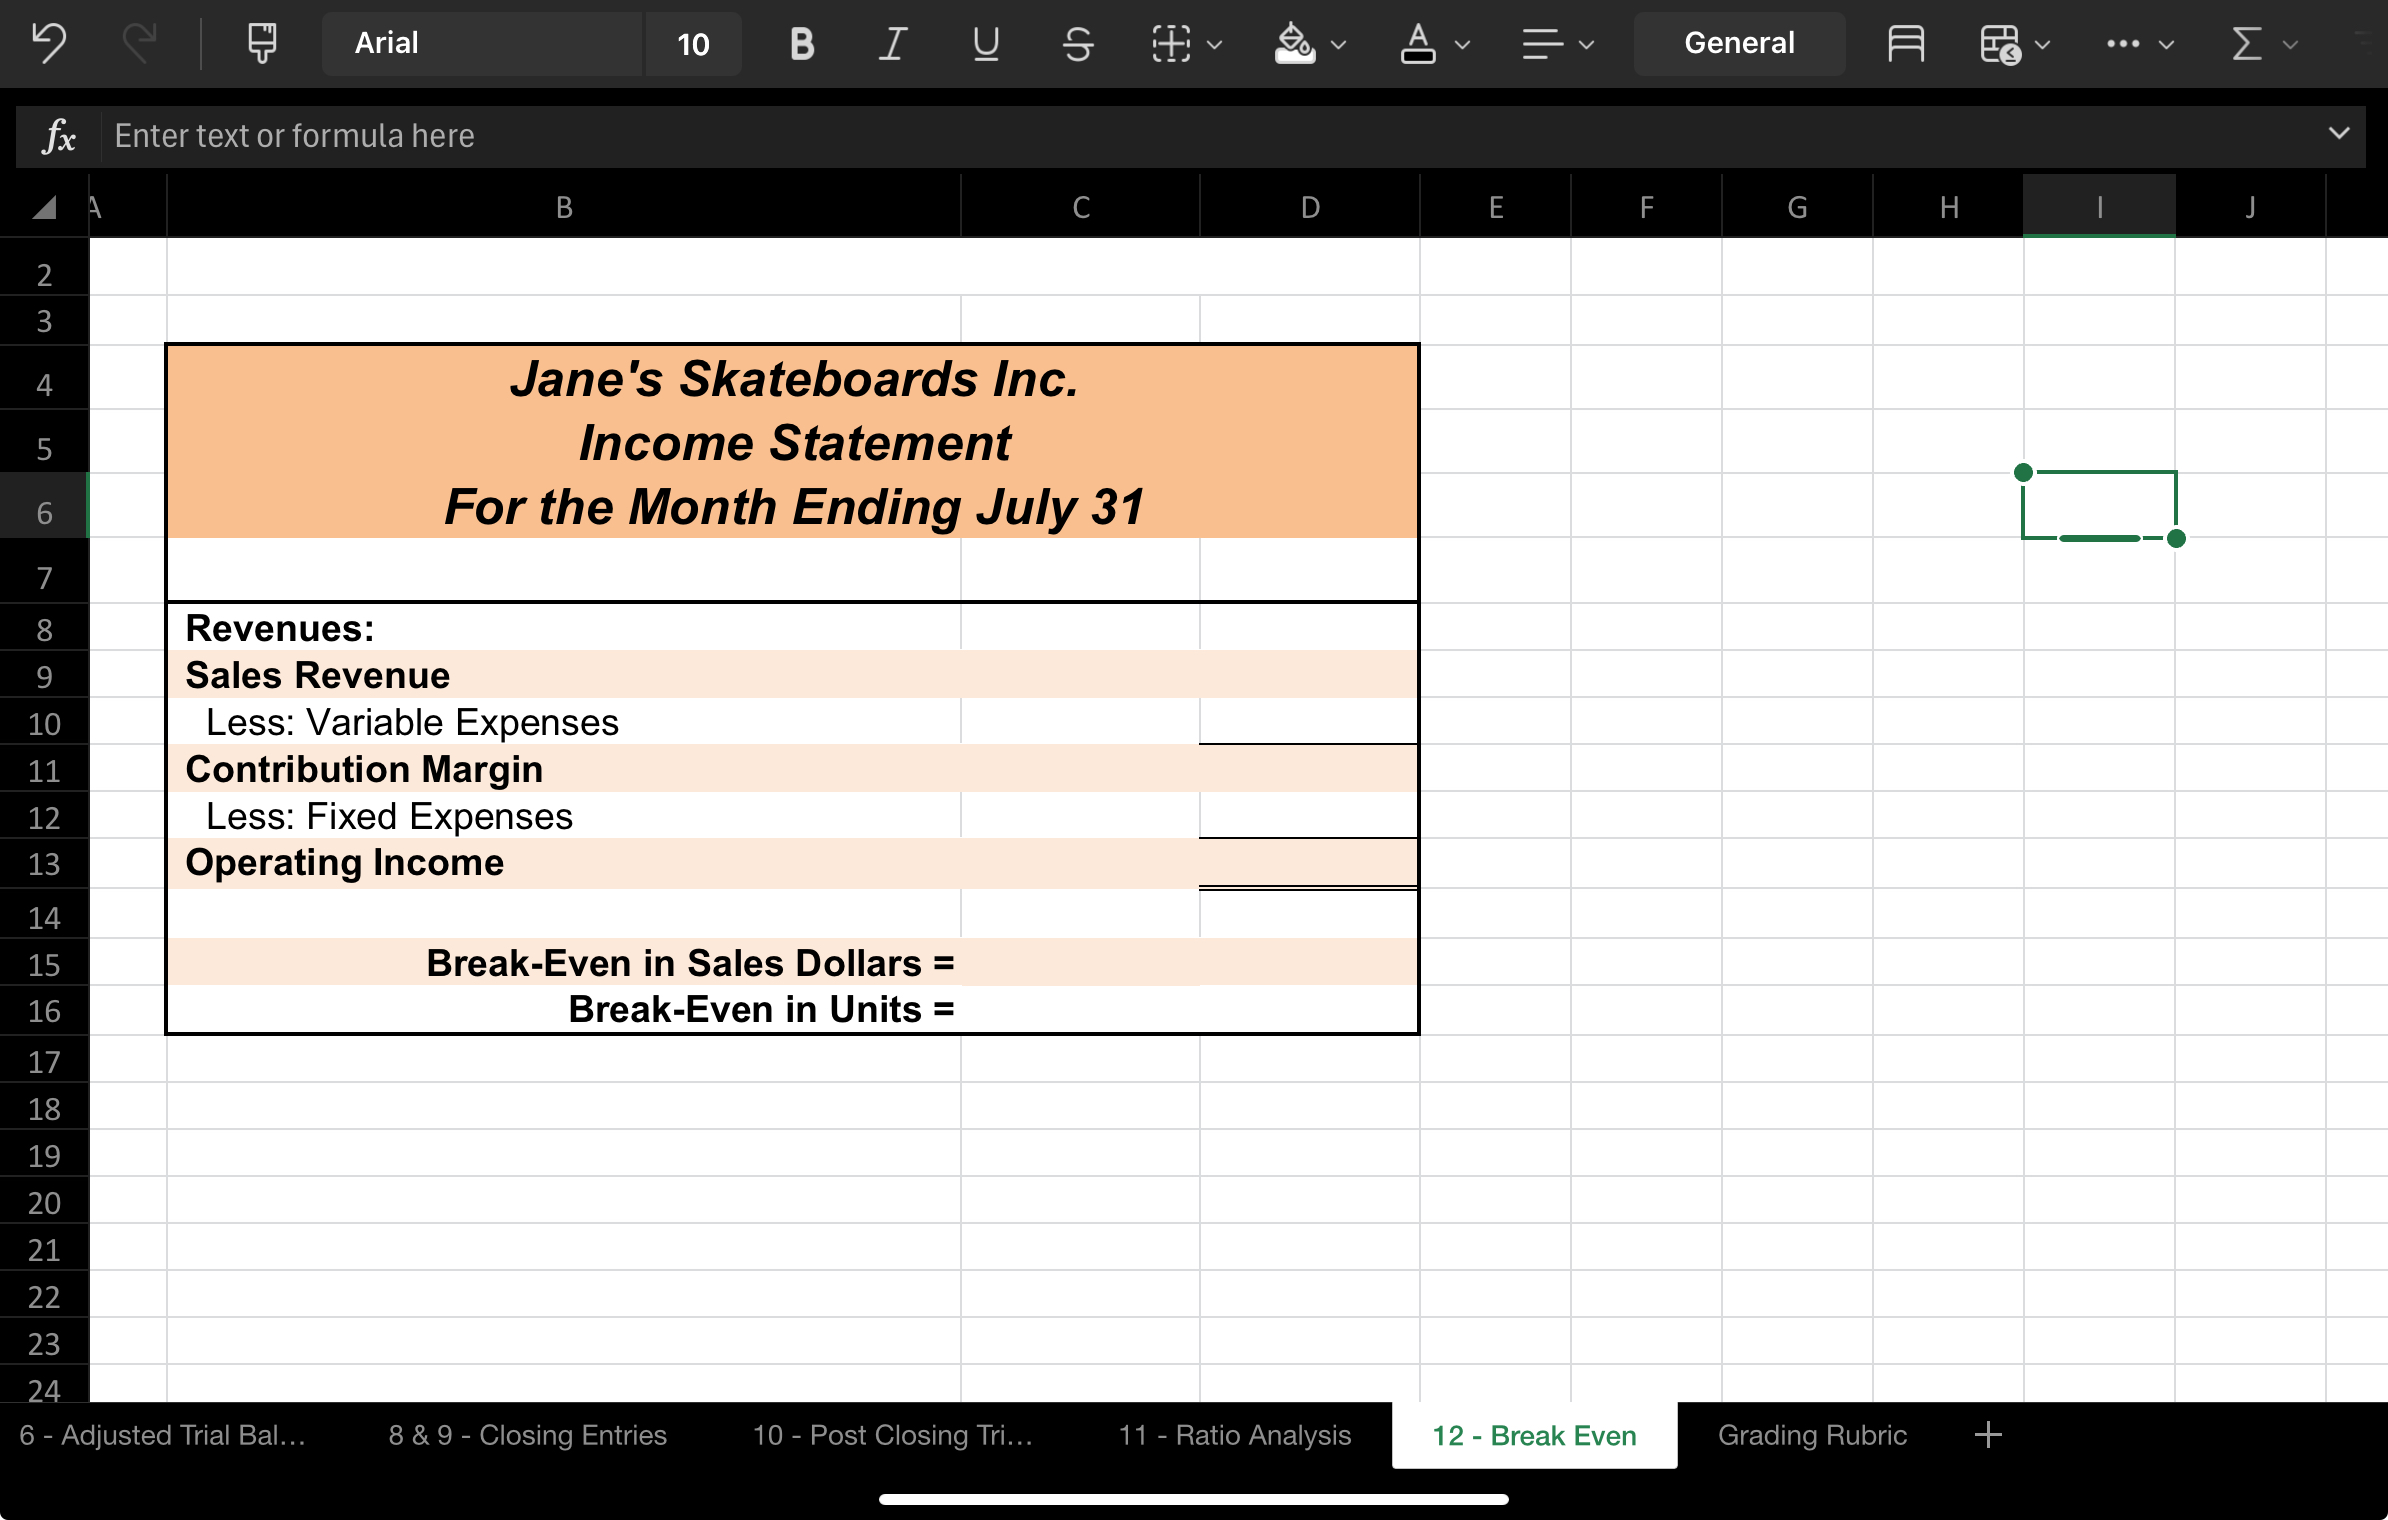Click the format as table icon
Screen dimensions: 2388x1520
(2000, 43)
